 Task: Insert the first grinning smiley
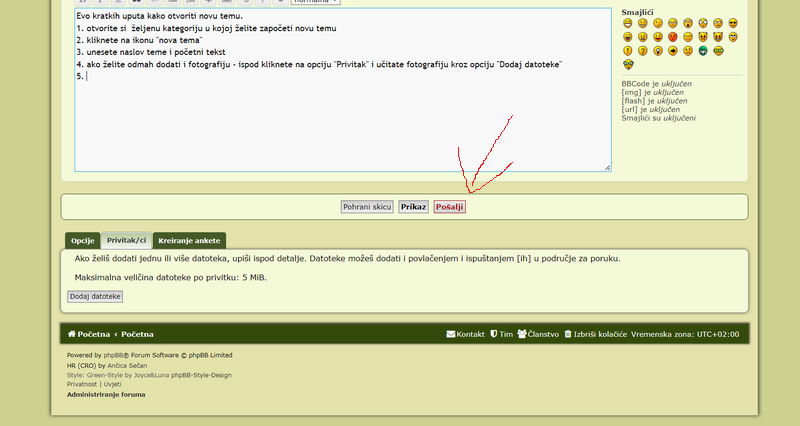[x=628, y=23]
